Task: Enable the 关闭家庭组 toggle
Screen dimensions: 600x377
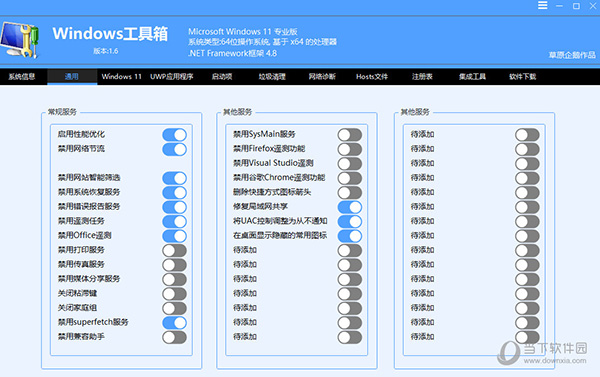Action: click(174, 308)
